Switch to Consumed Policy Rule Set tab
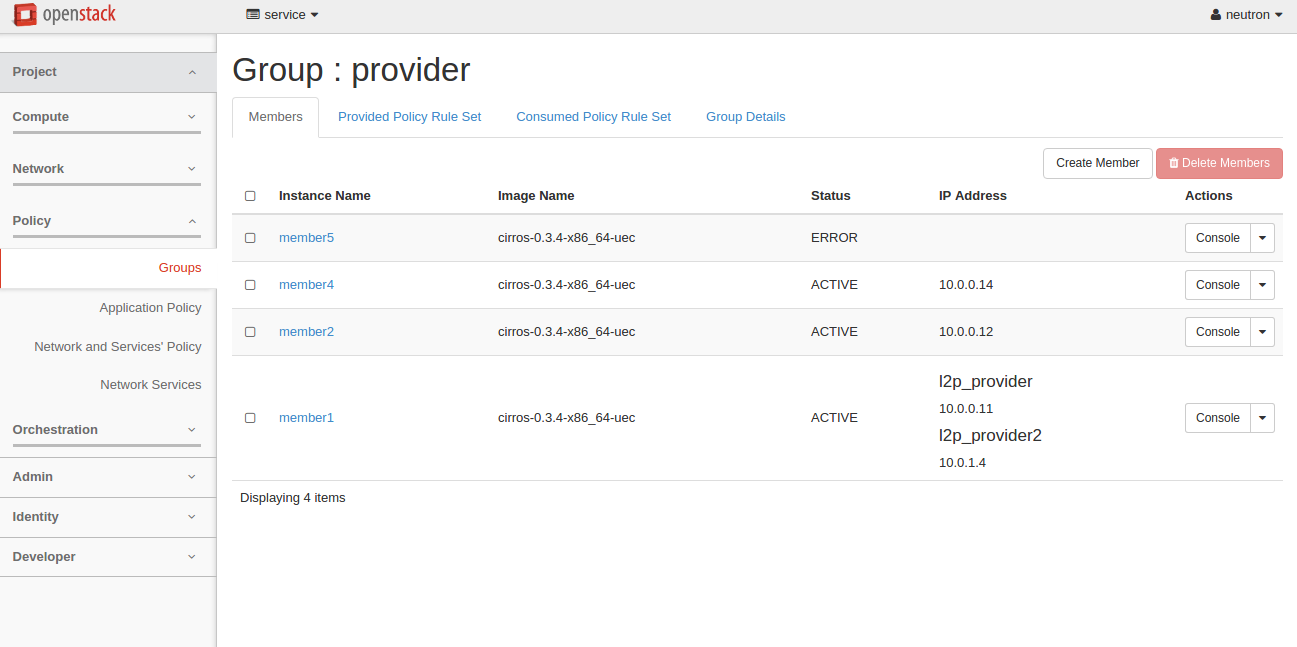The image size is (1297, 647). click(x=593, y=117)
